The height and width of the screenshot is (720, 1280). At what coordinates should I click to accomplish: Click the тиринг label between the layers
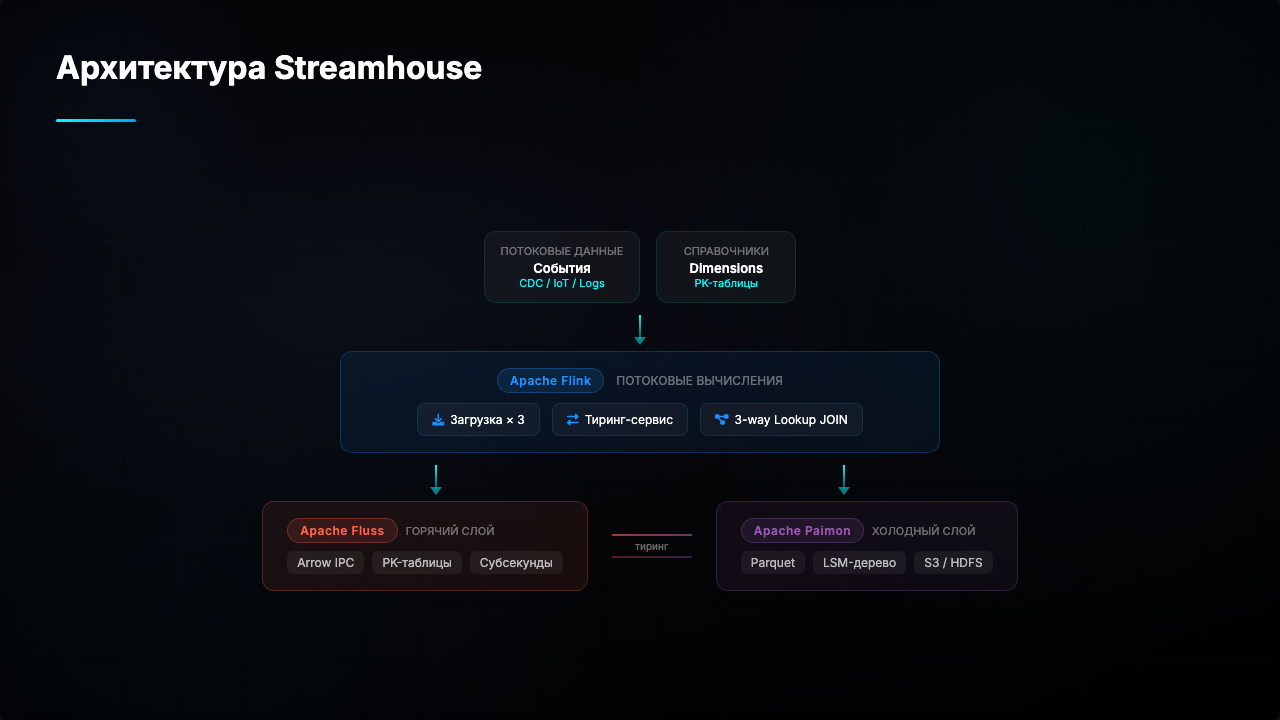tap(651, 547)
